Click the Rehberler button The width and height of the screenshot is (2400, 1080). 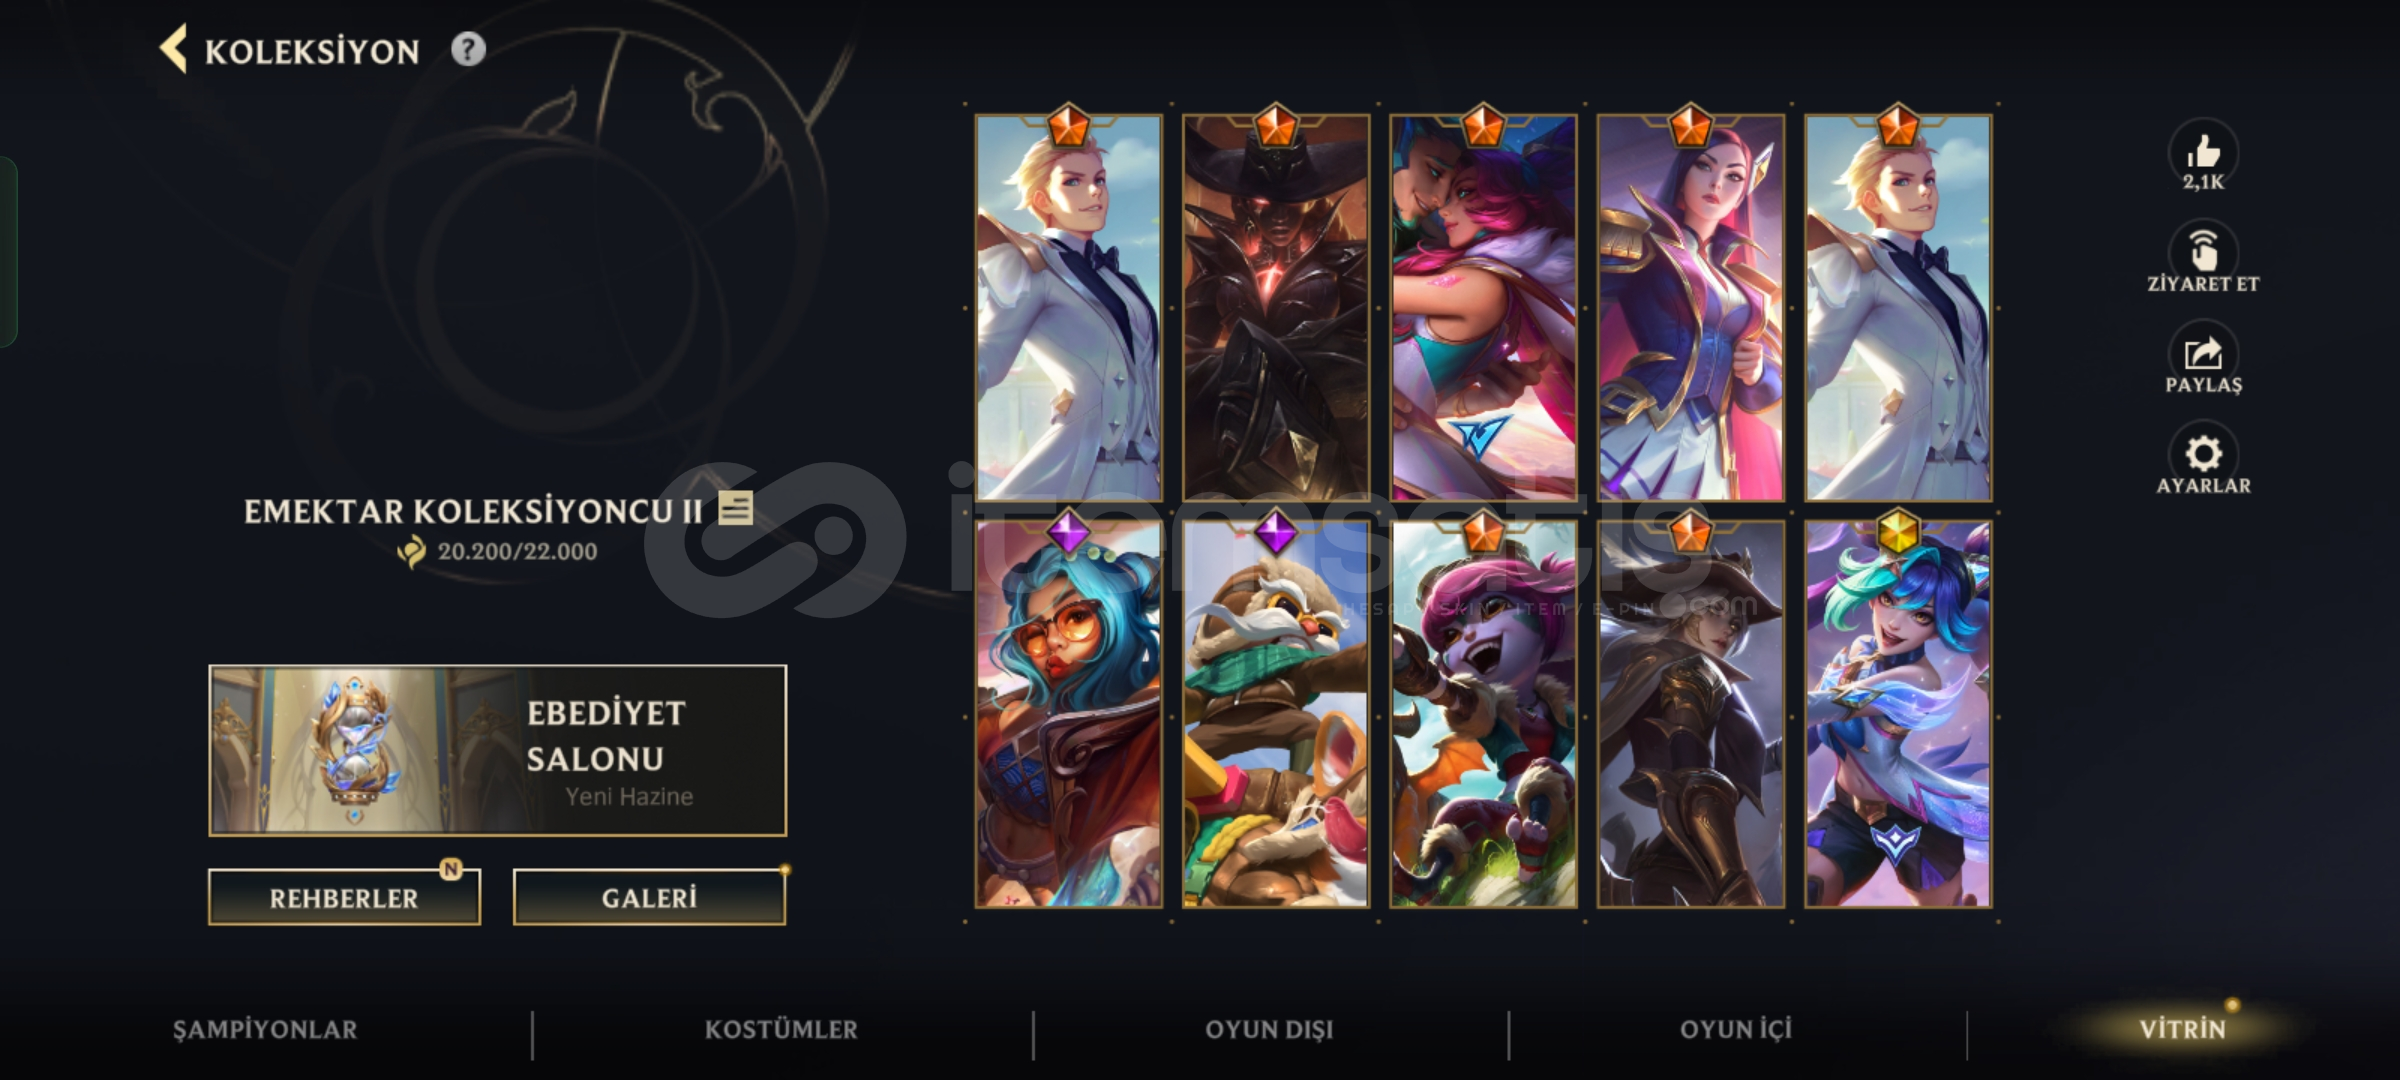[x=344, y=897]
